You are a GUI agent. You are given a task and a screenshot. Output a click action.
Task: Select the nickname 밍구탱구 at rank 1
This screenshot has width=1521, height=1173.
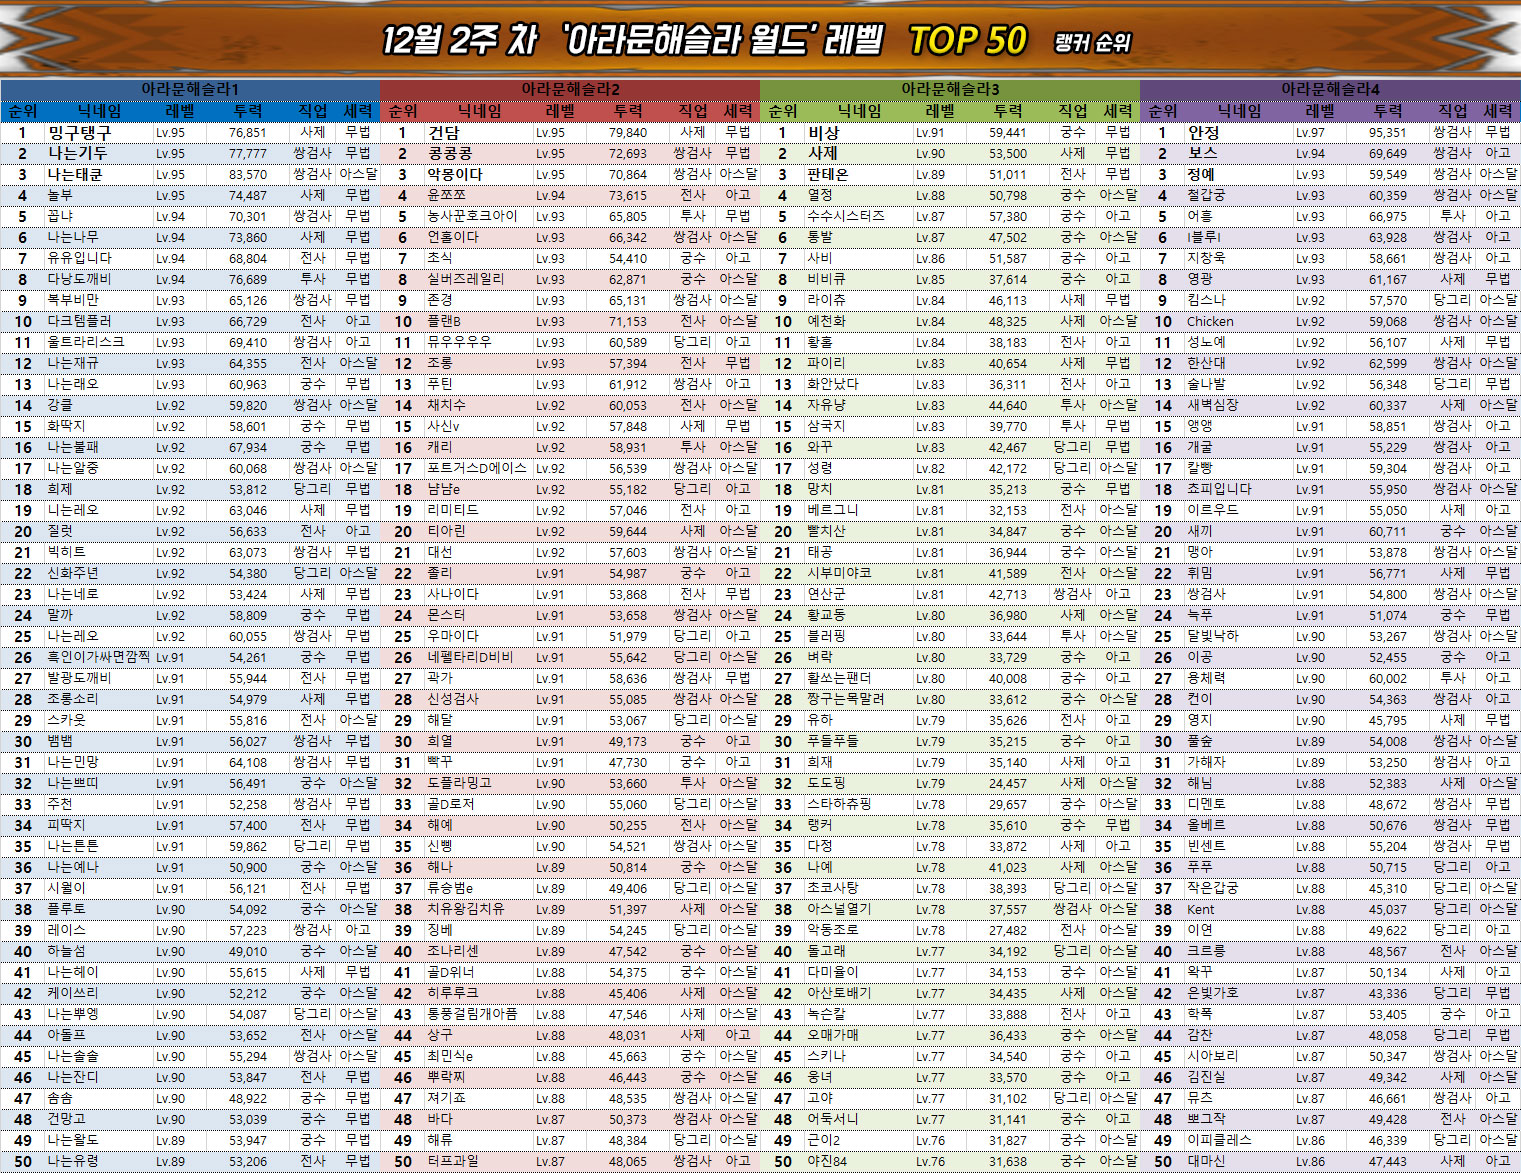pyautogui.click(x=80, y=132)
